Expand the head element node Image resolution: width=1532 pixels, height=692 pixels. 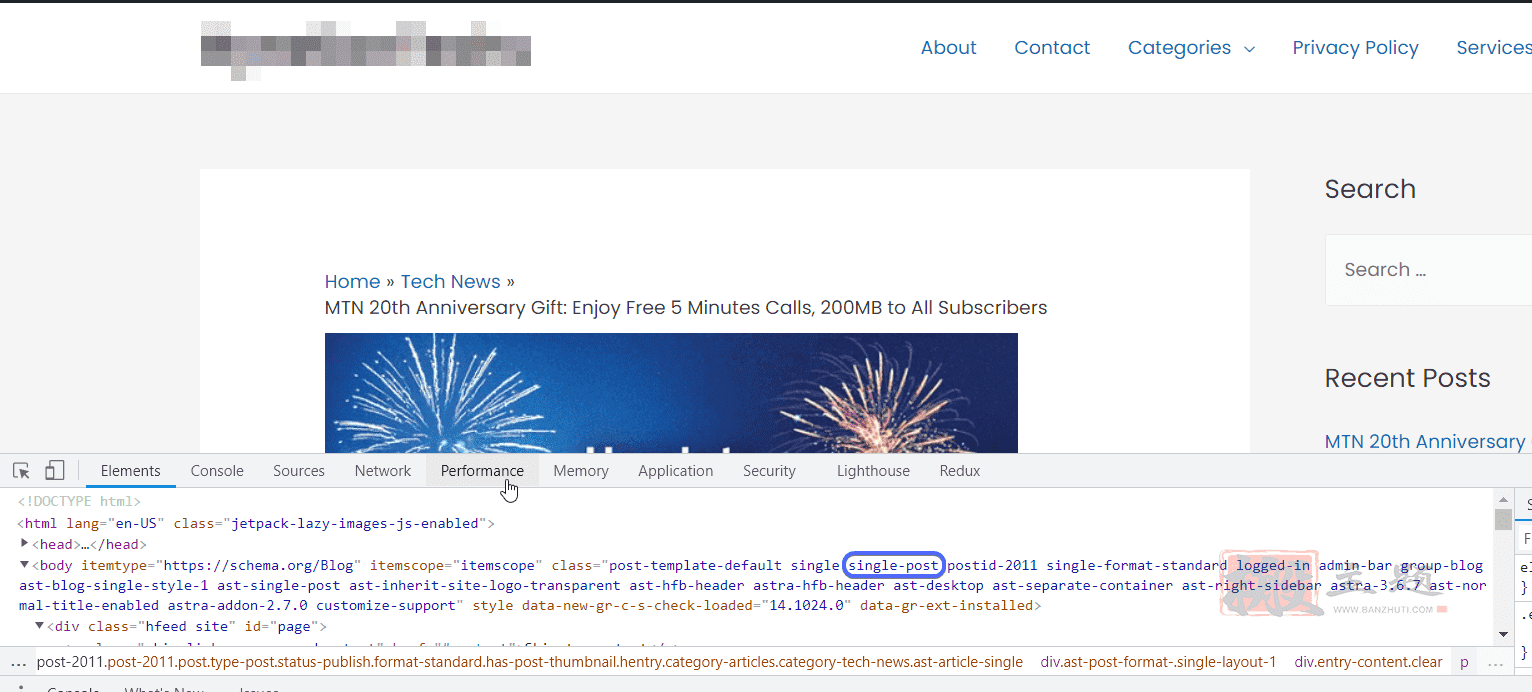tap(25, 544)
